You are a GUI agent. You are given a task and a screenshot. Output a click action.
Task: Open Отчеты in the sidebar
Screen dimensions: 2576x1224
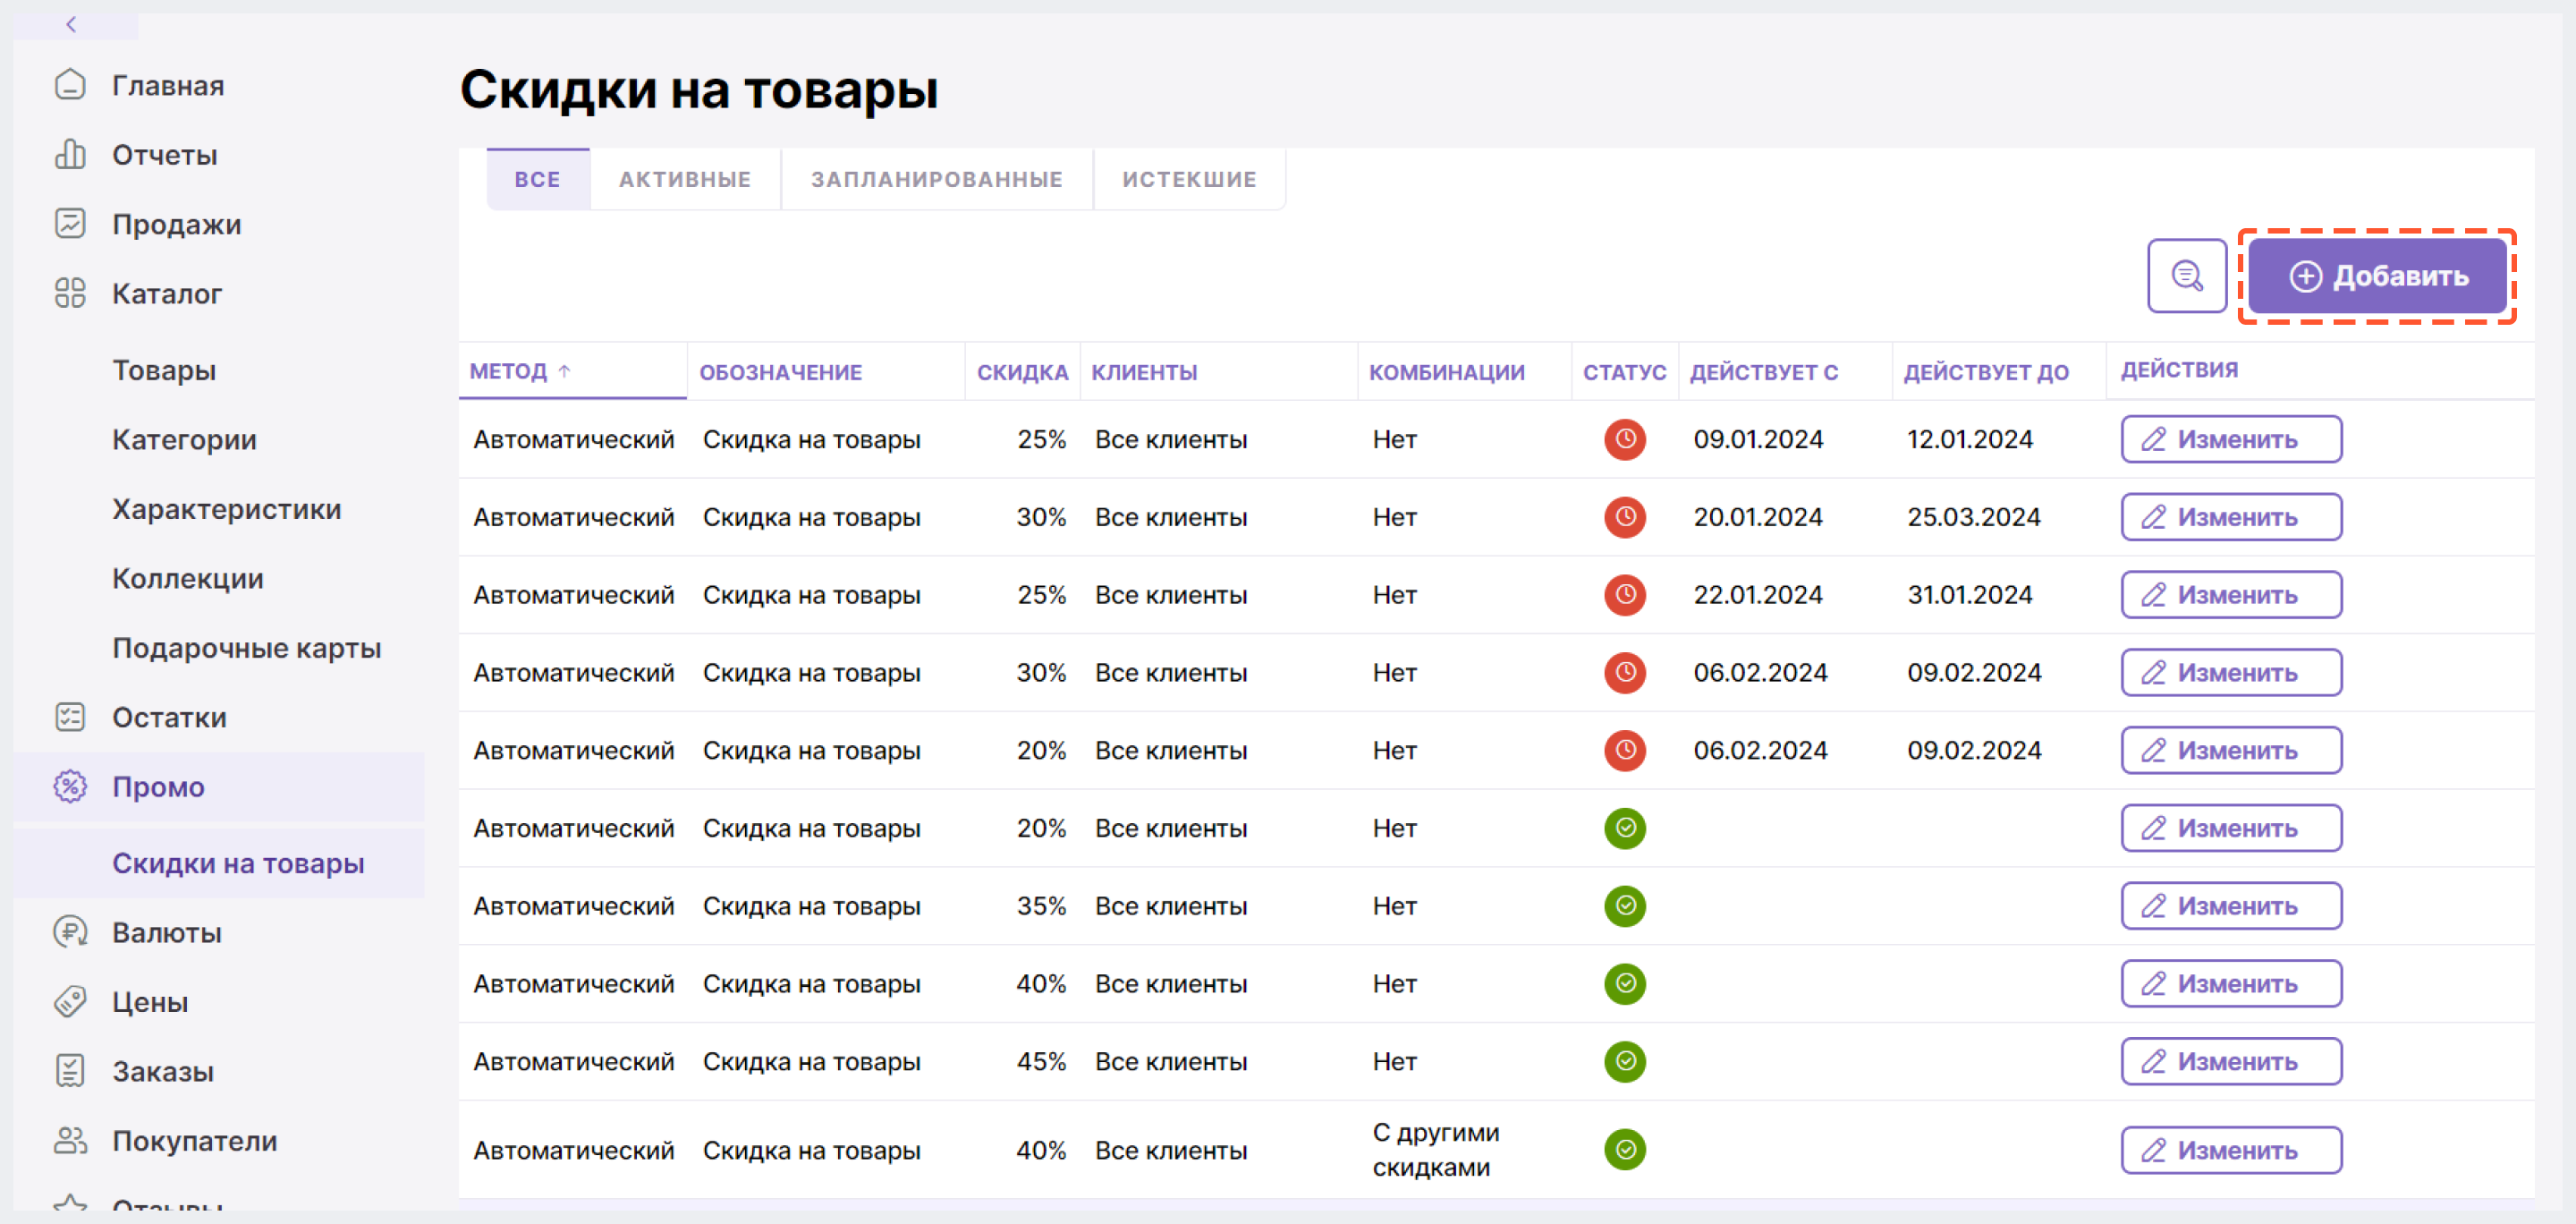click(x=164, y=155)
